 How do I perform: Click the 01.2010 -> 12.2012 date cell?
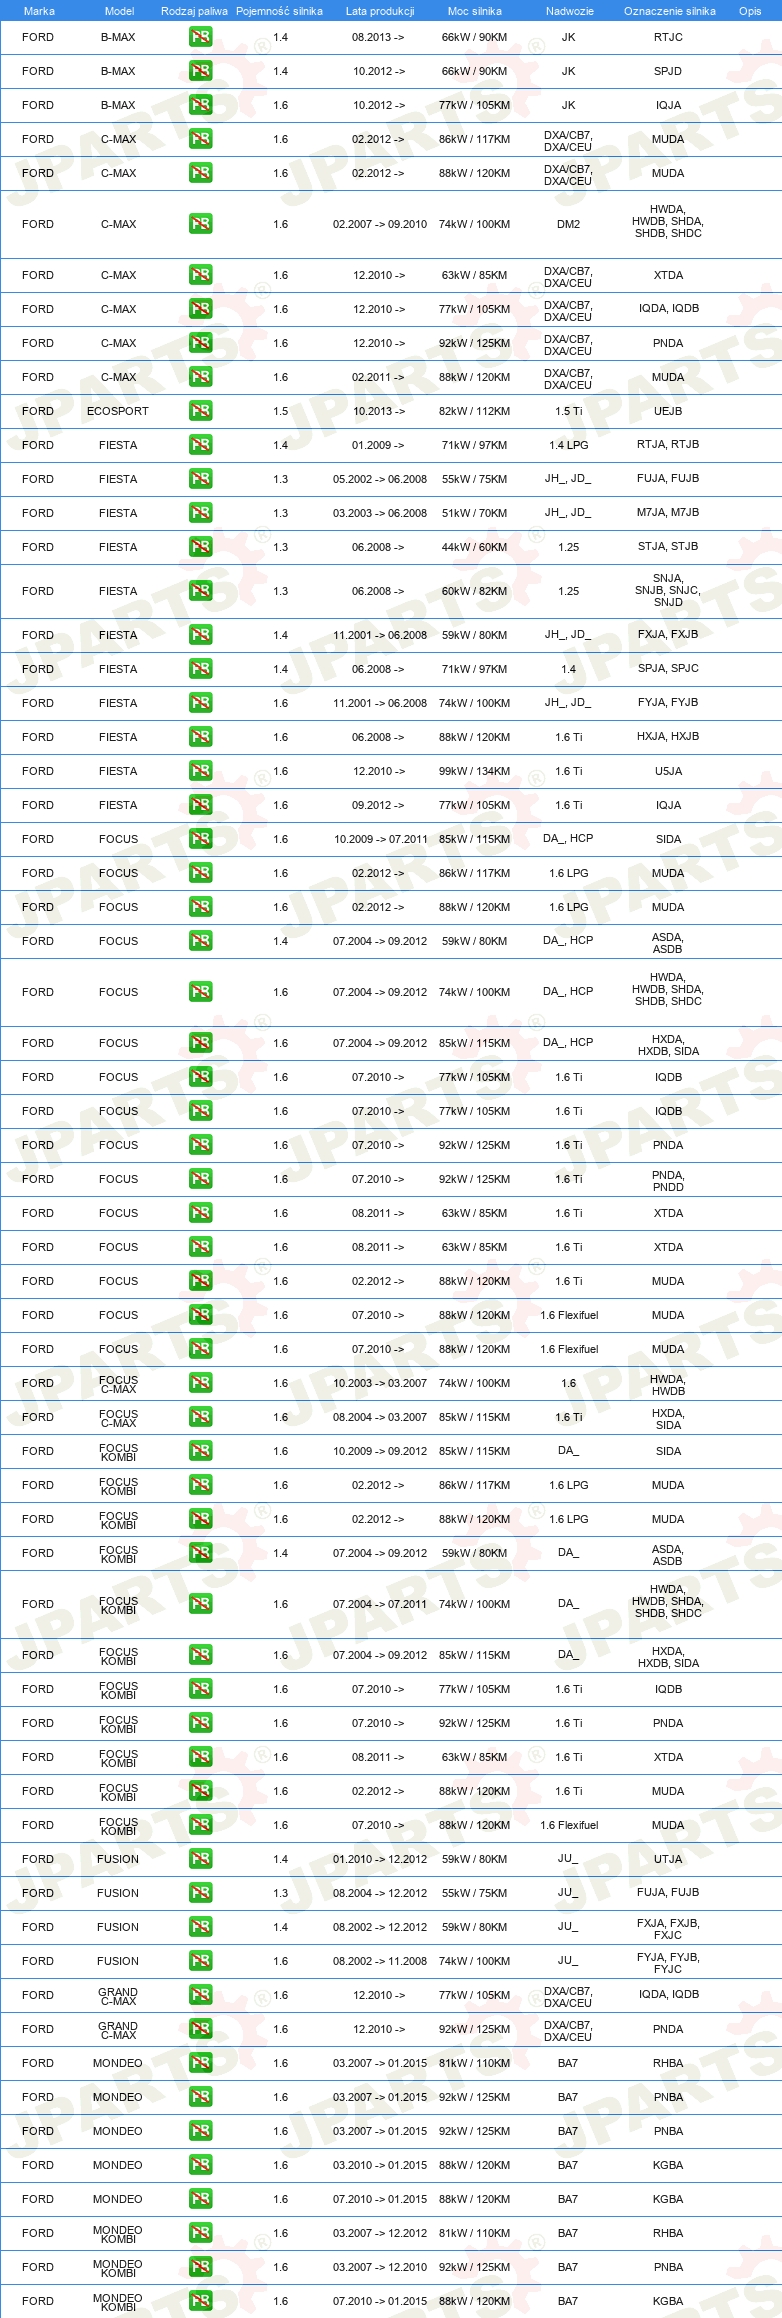[380, 1859]
